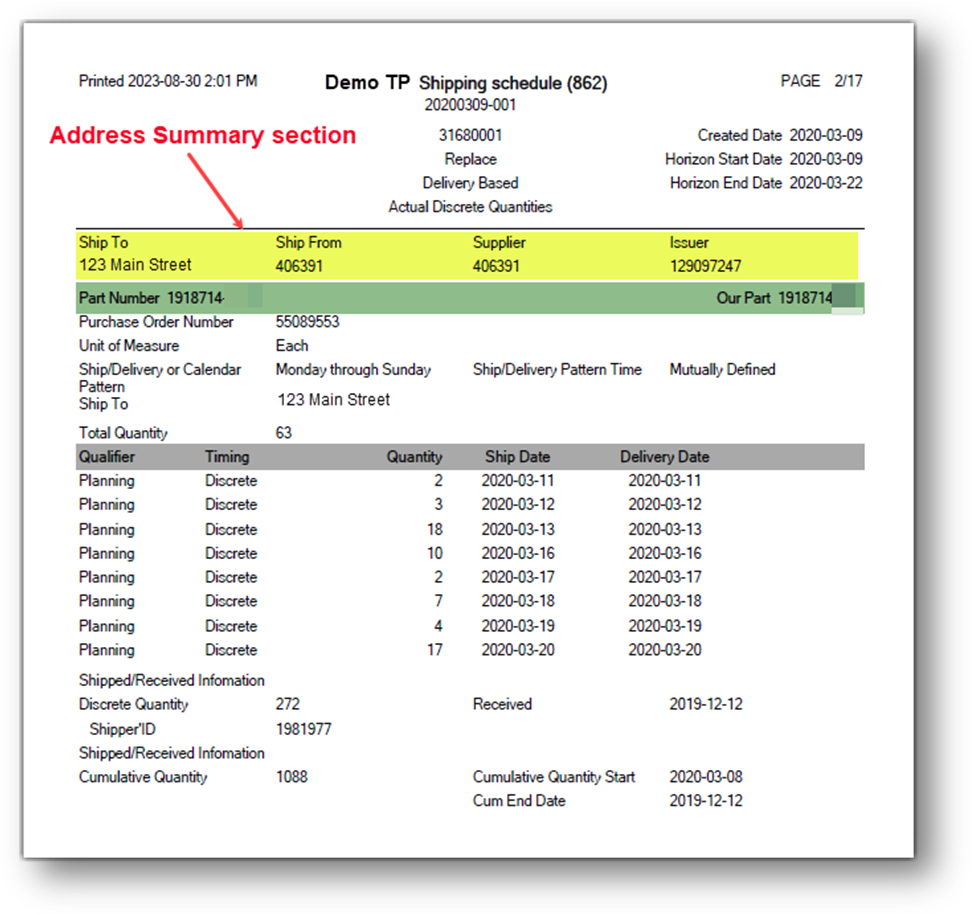Screen dimensions: 972x914
Task: Select the Issuer number 129097247
Action: coord(705,266)
